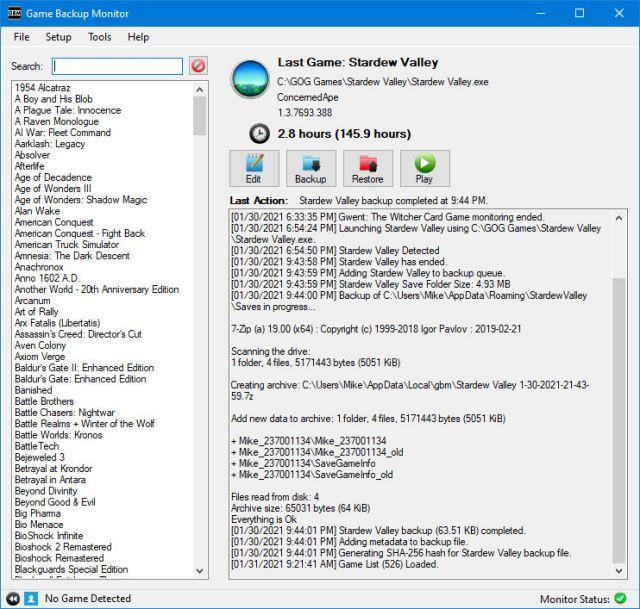
Task: Focus the Search text field
Action: click(x=117, y=66)
